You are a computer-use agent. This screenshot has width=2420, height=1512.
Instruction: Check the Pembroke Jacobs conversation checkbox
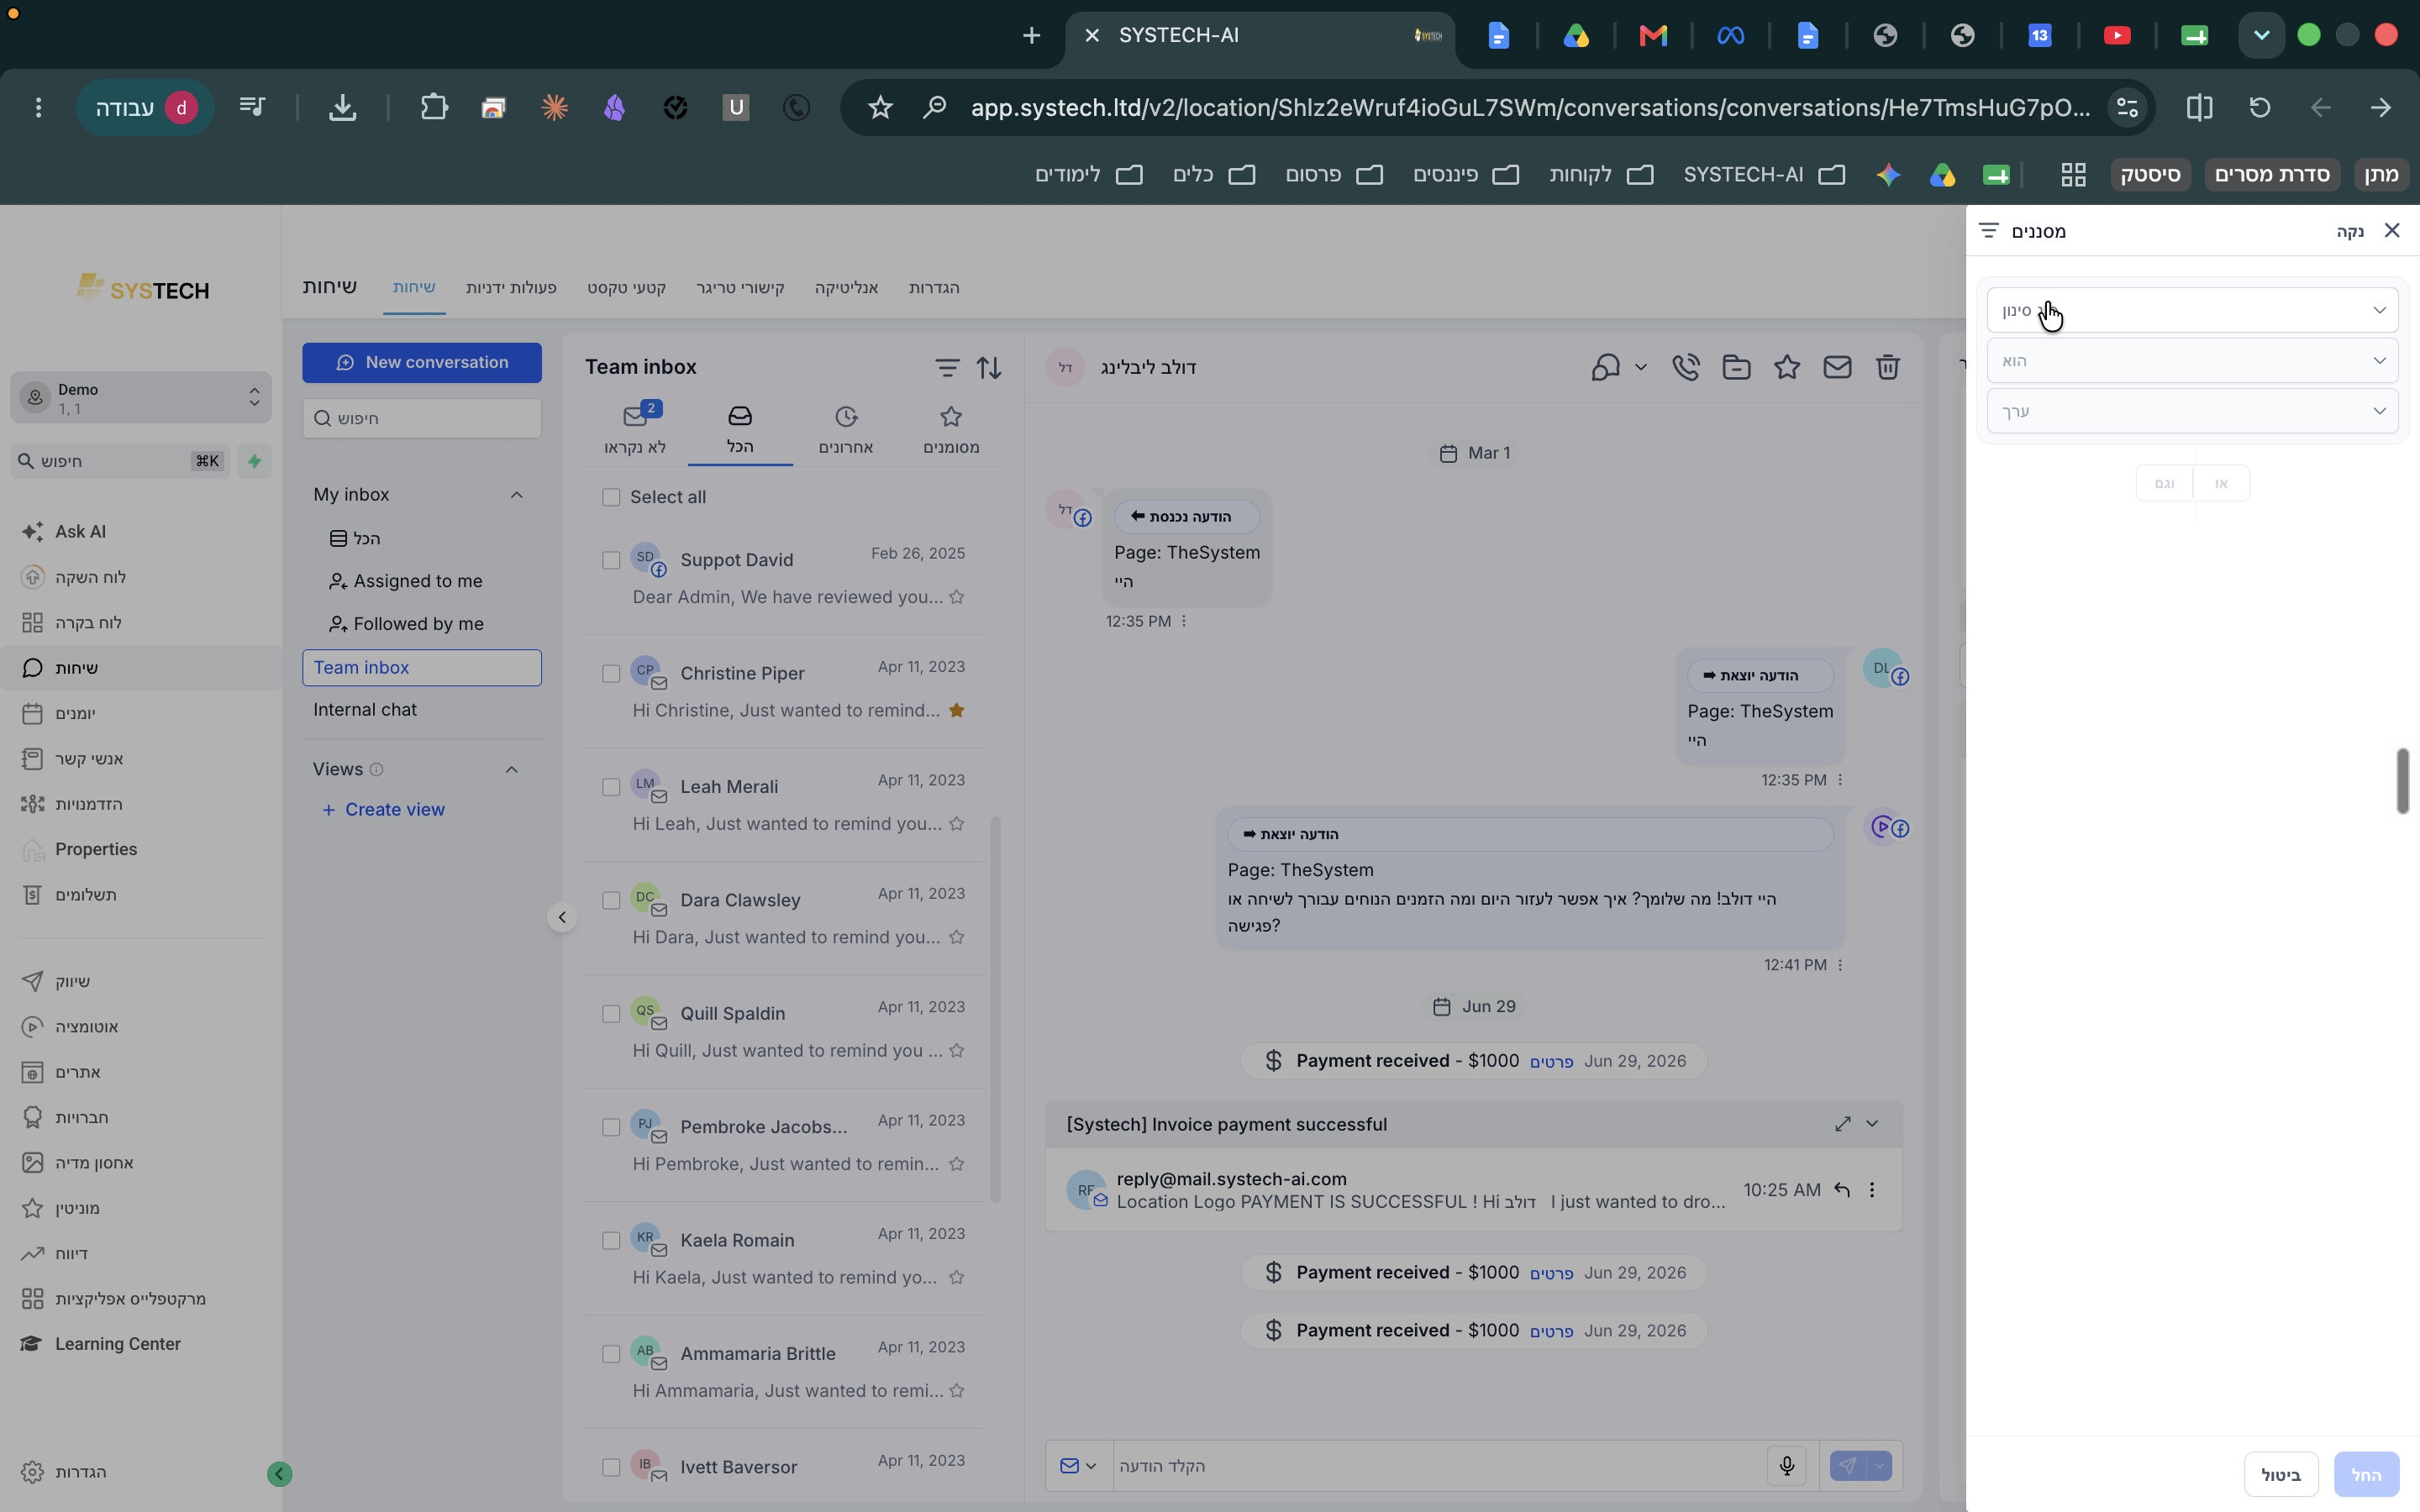pyautogui.click(x=611, y=1128)
